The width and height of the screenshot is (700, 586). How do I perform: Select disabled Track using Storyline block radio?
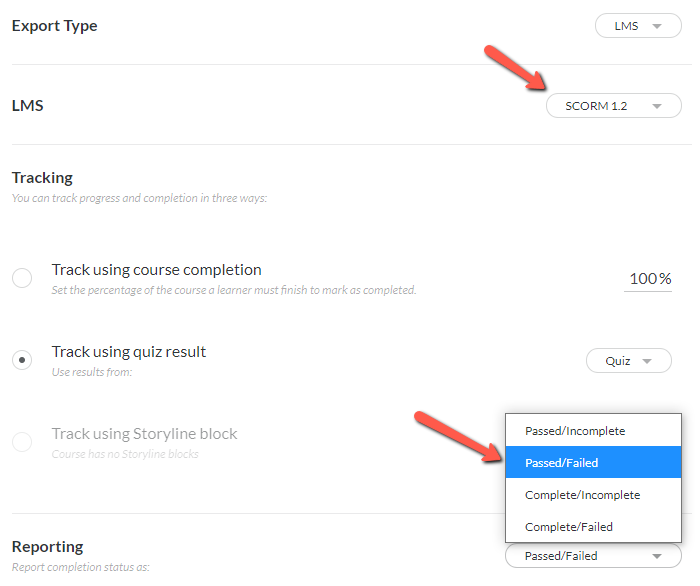22,442
